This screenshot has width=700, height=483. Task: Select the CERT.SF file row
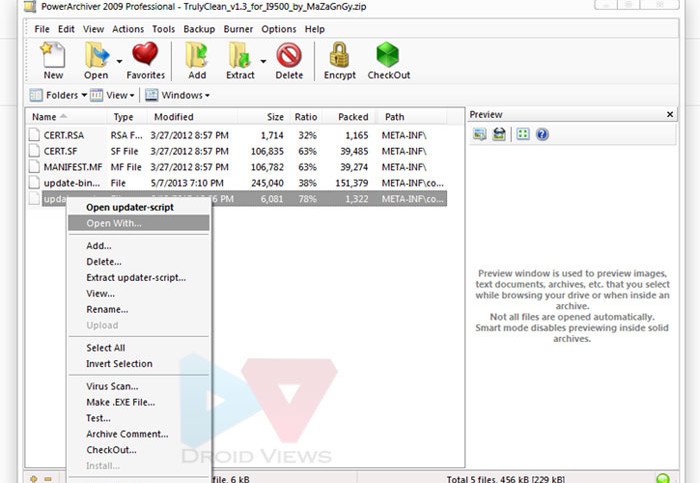[237, 151]
